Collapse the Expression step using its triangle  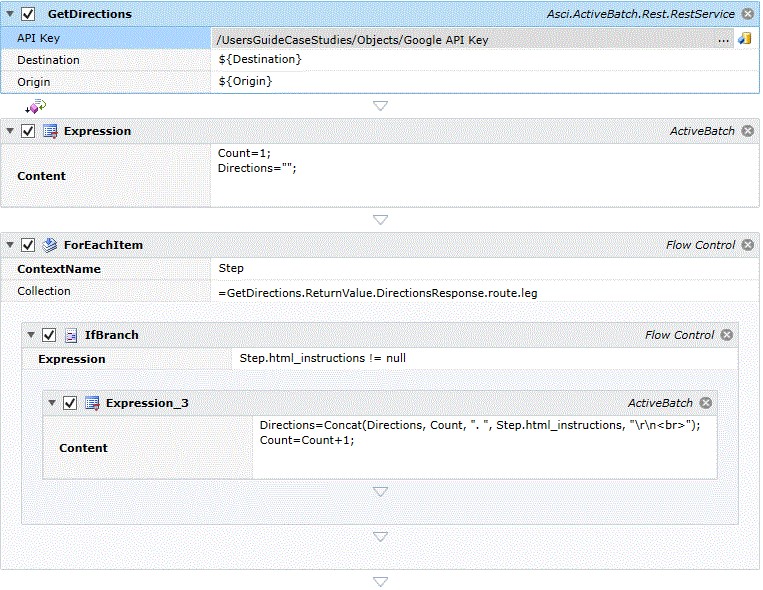10,131
